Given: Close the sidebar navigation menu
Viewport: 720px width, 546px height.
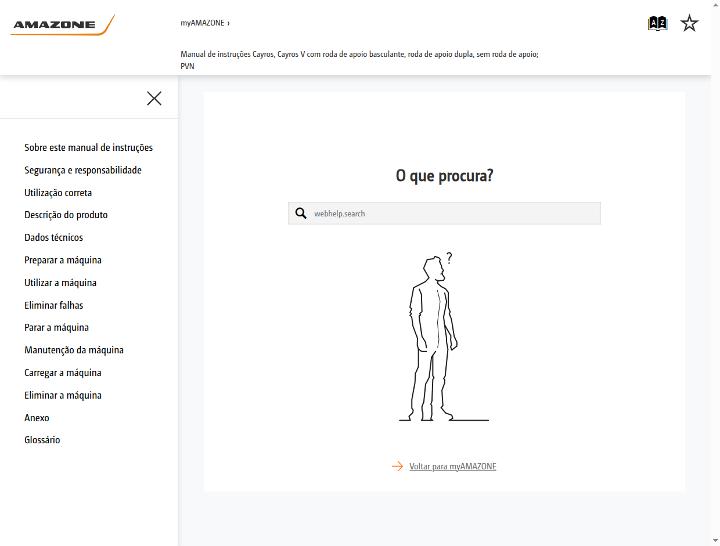Looking at the screenshot, I should tap(154, 98).
